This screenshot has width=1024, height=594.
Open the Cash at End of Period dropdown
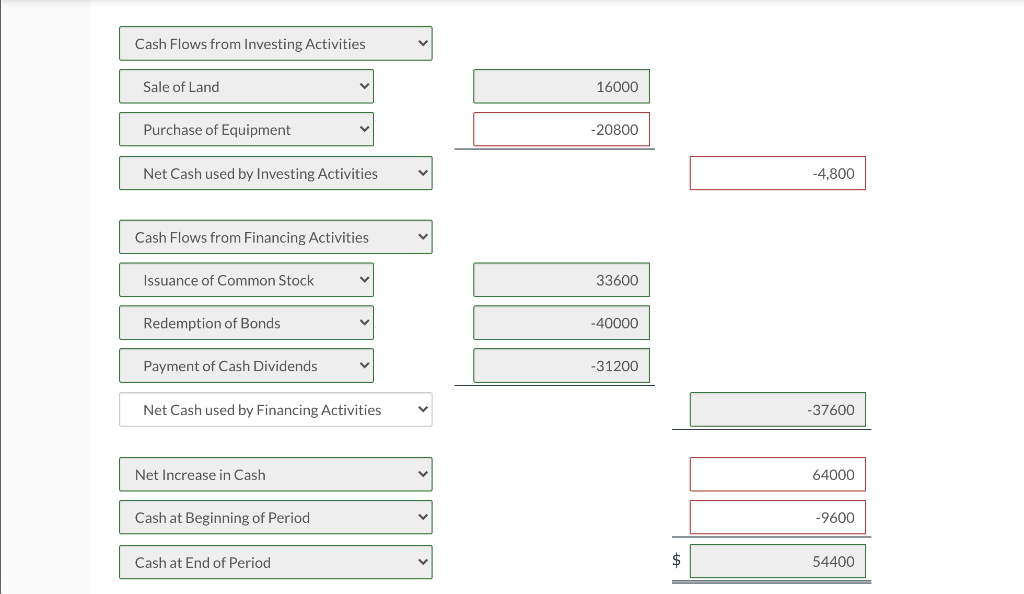[x=275, y=562]
